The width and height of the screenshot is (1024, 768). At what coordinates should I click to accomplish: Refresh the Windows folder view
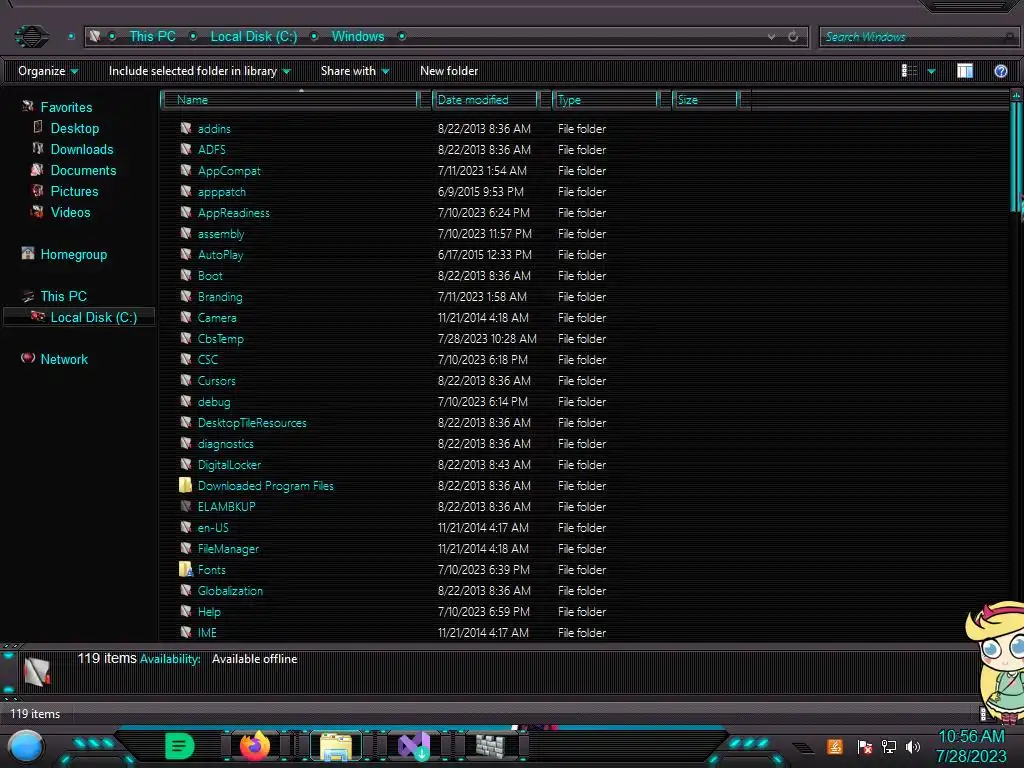point(793,37)
